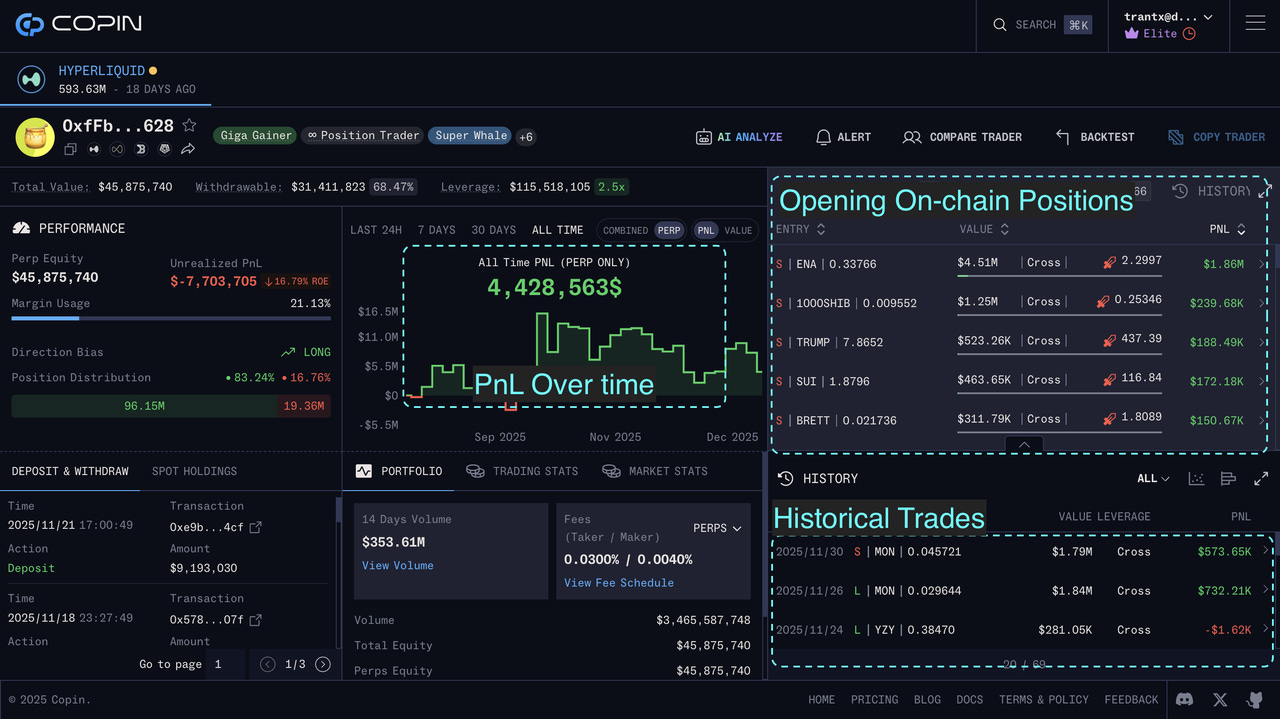The height and width of the screenshot is (719, 1280).
Task: Open Compare Trader
Action: (962, 137)
